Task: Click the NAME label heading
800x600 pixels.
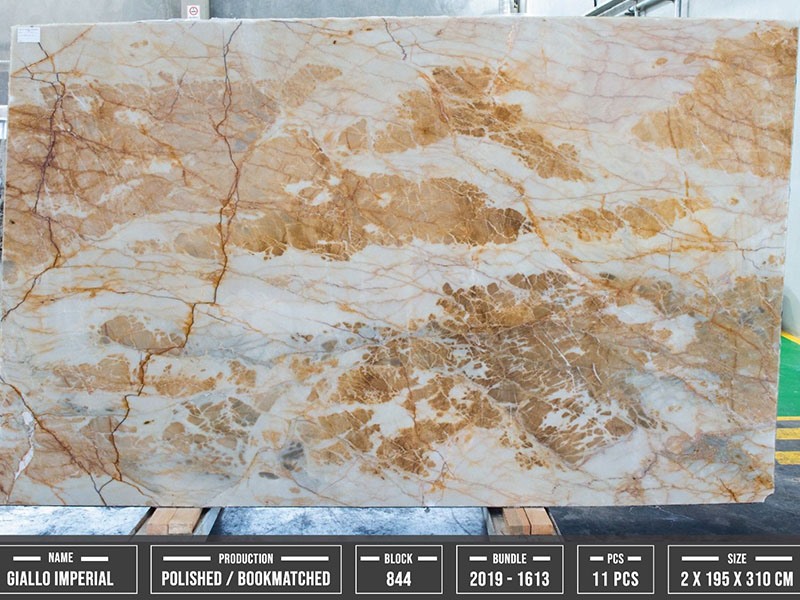Action: point(61,558)
